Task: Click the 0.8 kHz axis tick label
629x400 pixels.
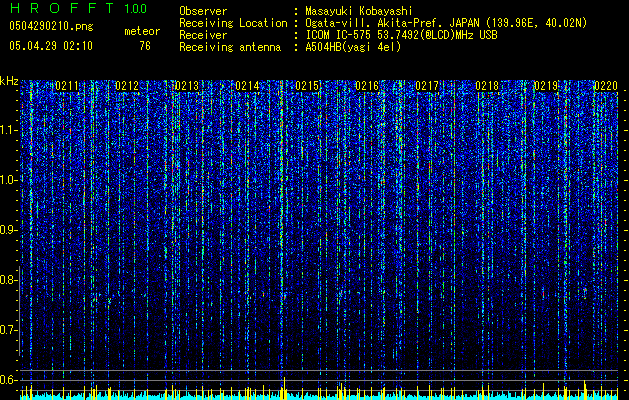Action: click(x=9, y=280)
